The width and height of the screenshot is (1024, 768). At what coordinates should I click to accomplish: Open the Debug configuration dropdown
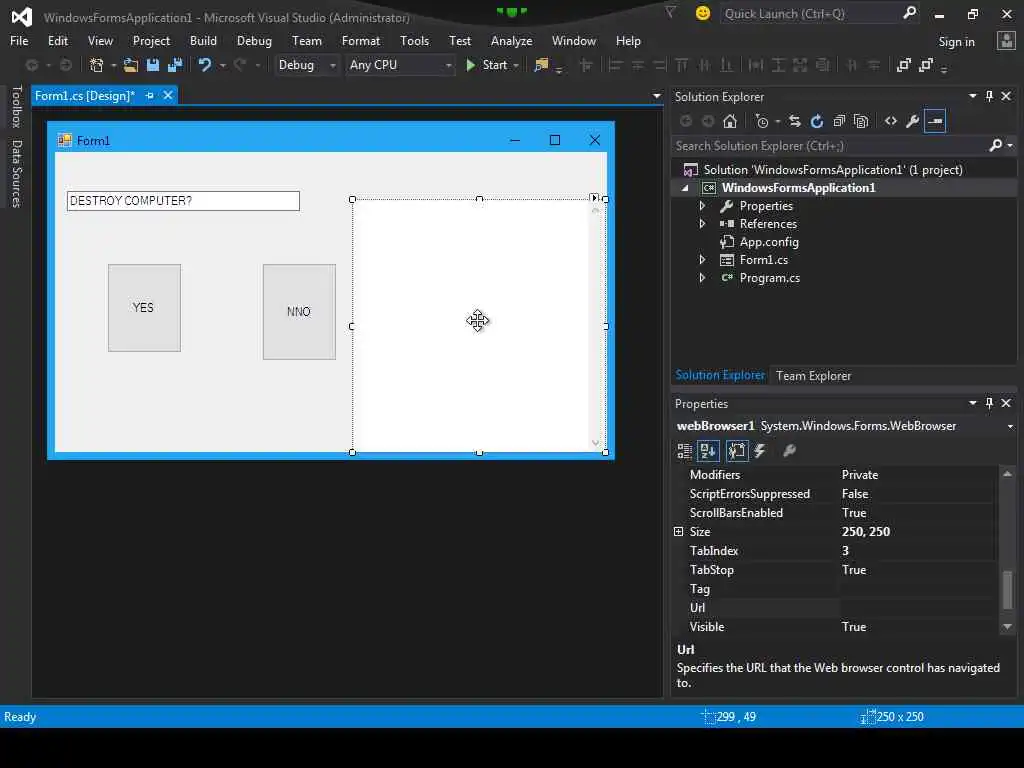click(332, 65)
